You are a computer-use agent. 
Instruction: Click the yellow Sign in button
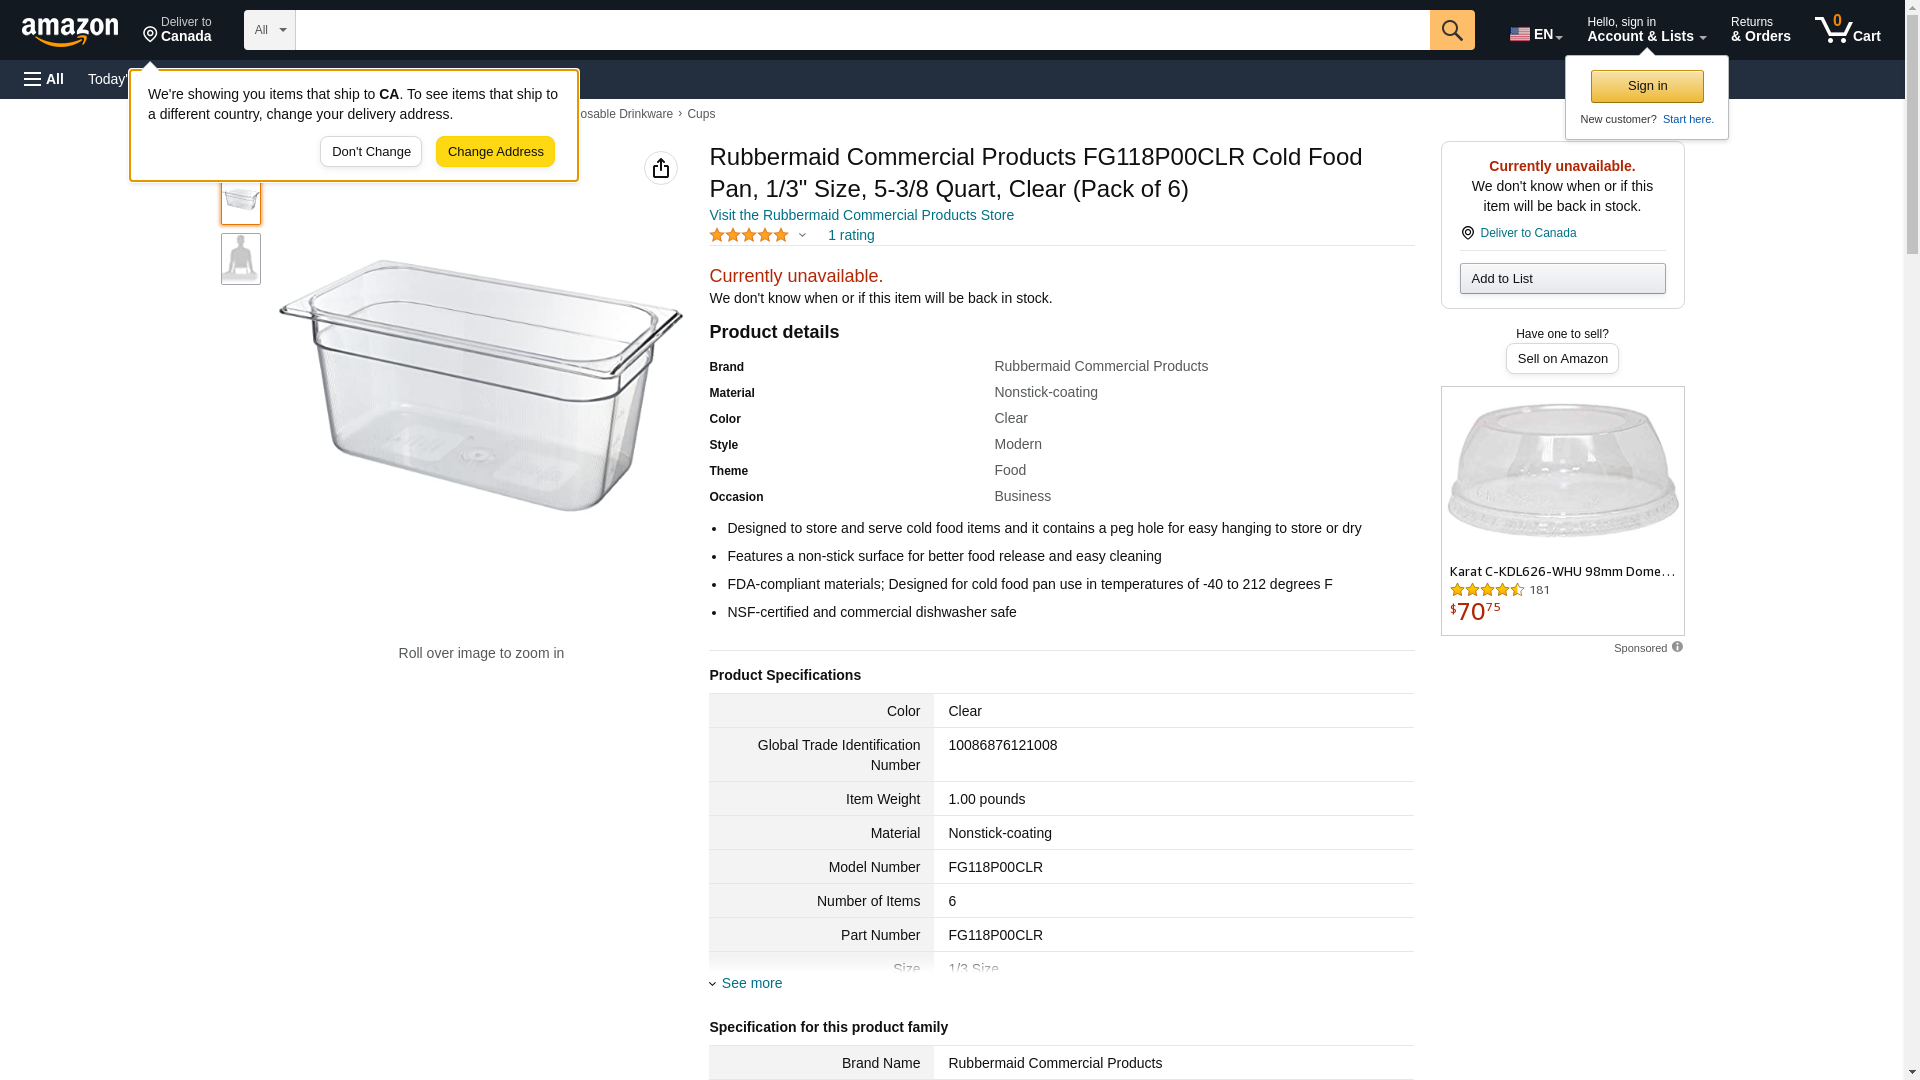(x=1647, y=86)
